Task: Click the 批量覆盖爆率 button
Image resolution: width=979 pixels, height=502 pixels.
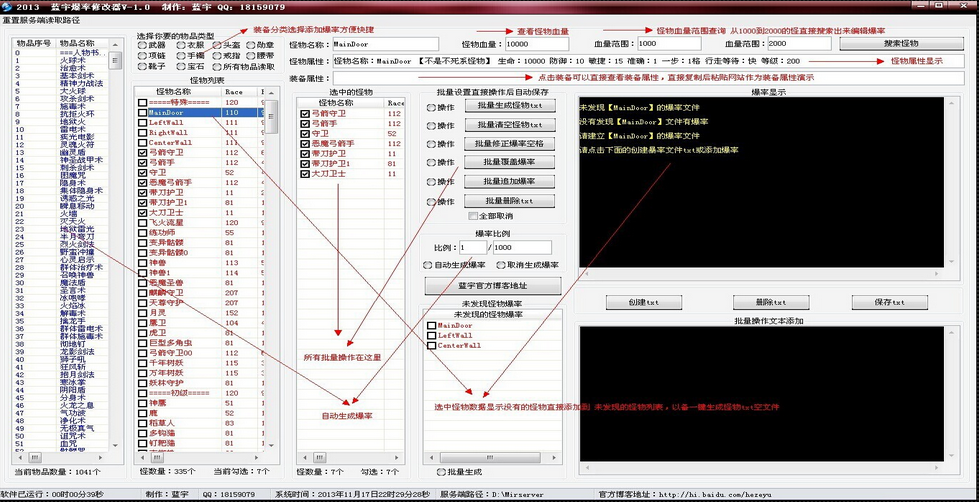Action: (509, 162)
